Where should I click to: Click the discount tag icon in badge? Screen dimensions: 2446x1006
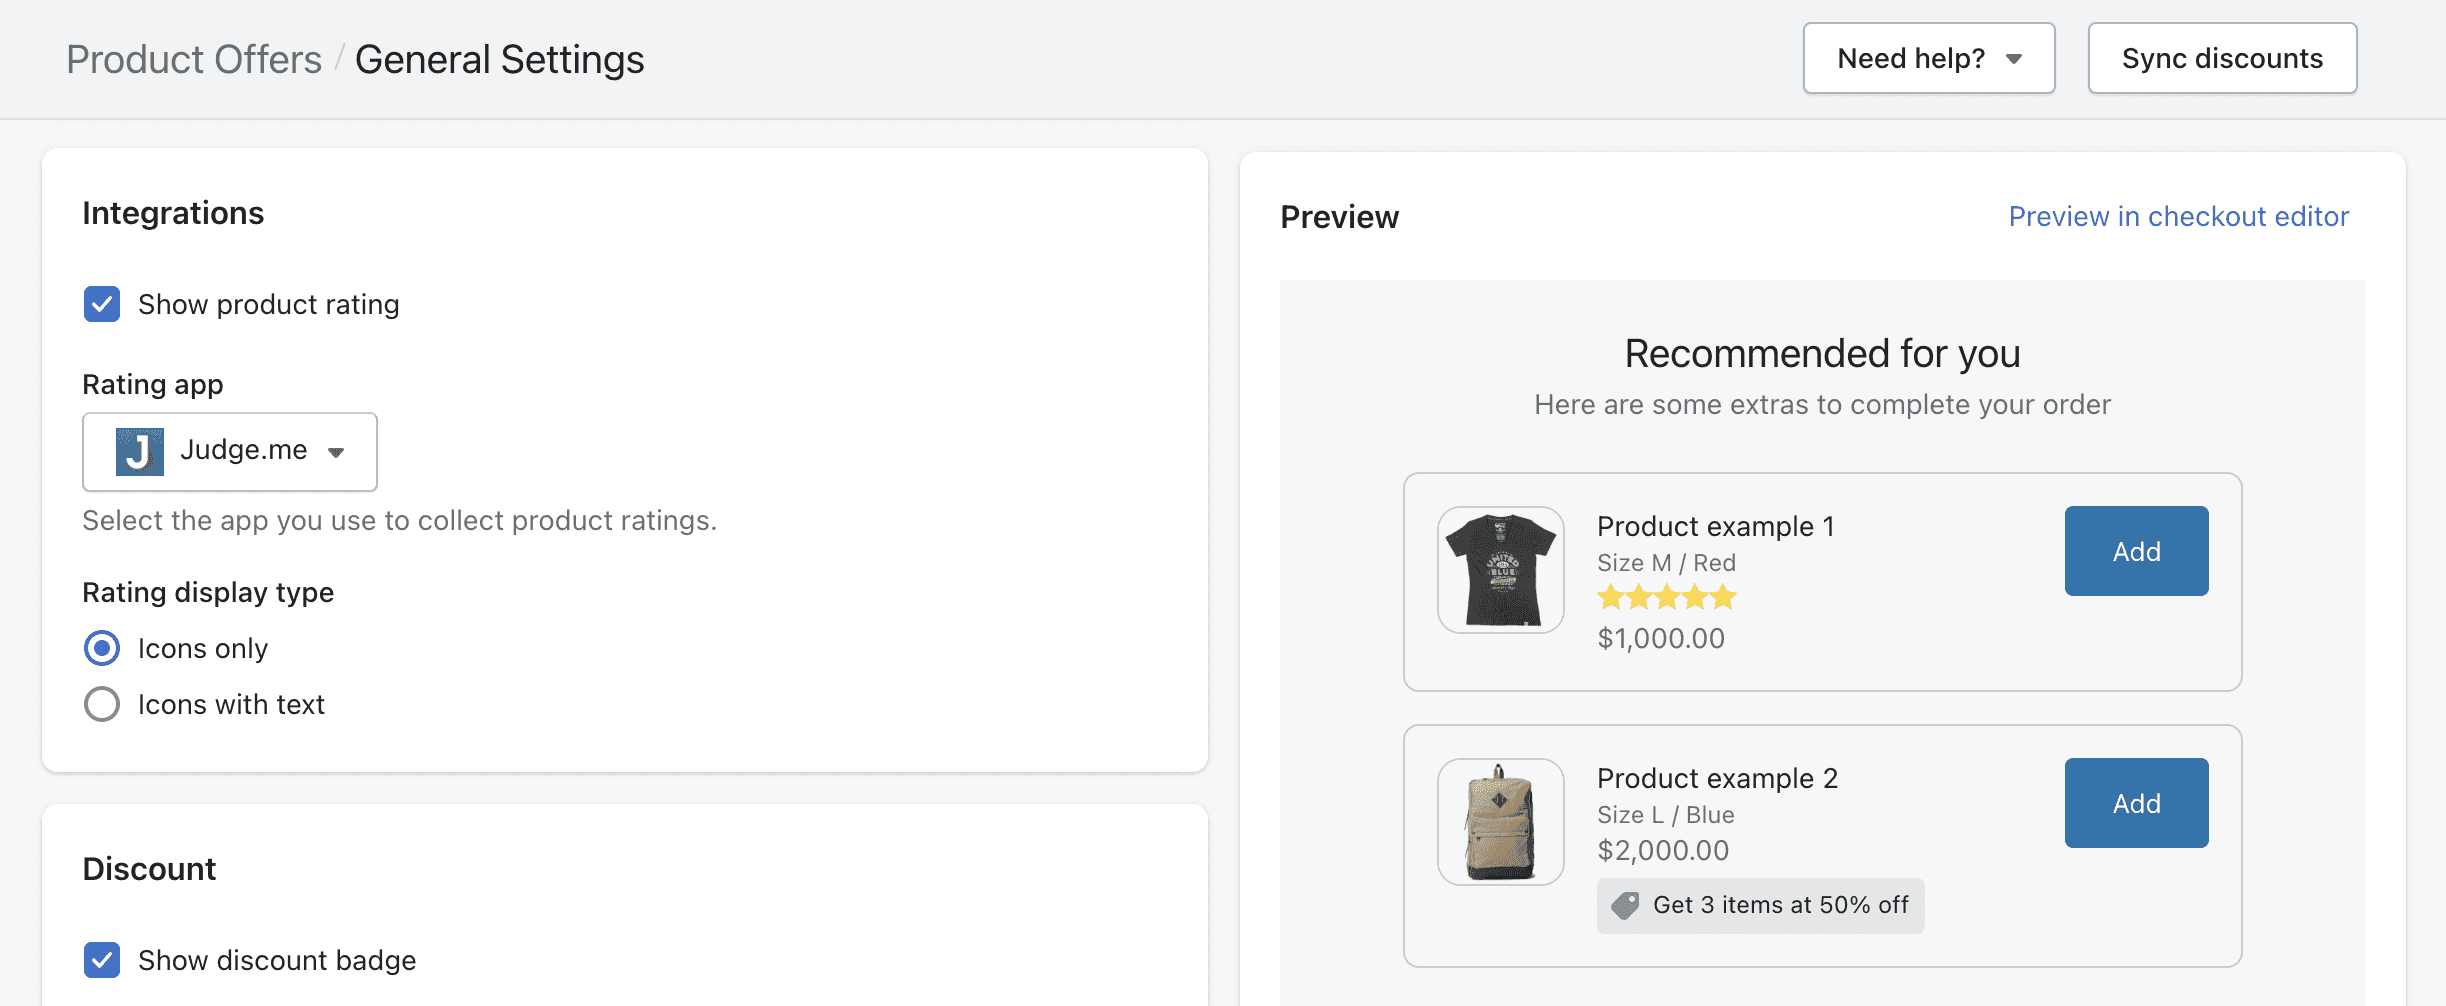[x=1625, y=906]
